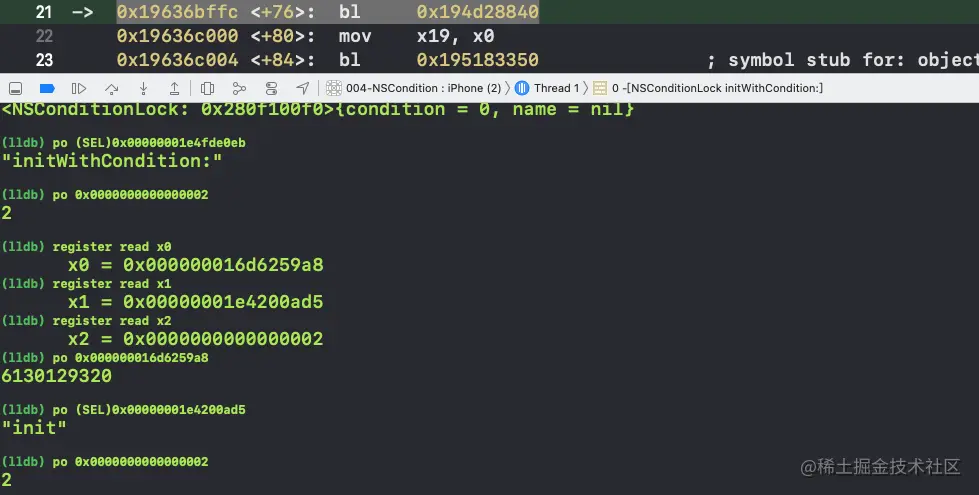Step out of the current function
979x495 pixels.
(174, 89)
